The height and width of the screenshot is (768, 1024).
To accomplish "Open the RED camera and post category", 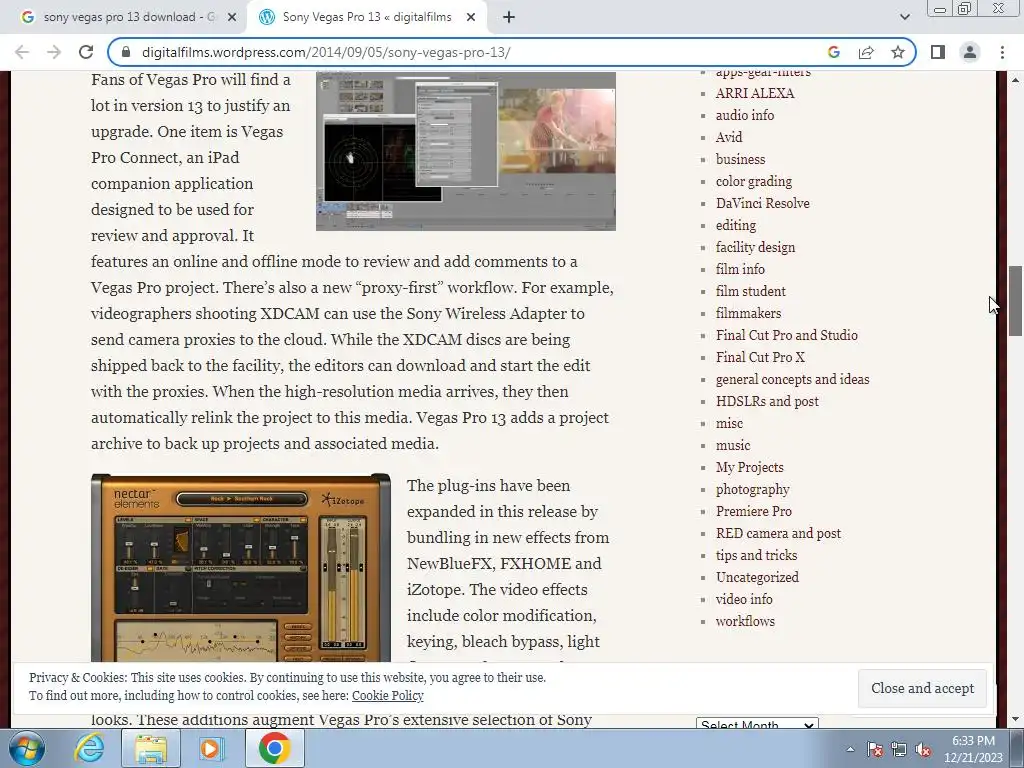I will click(x=778, y=533).
